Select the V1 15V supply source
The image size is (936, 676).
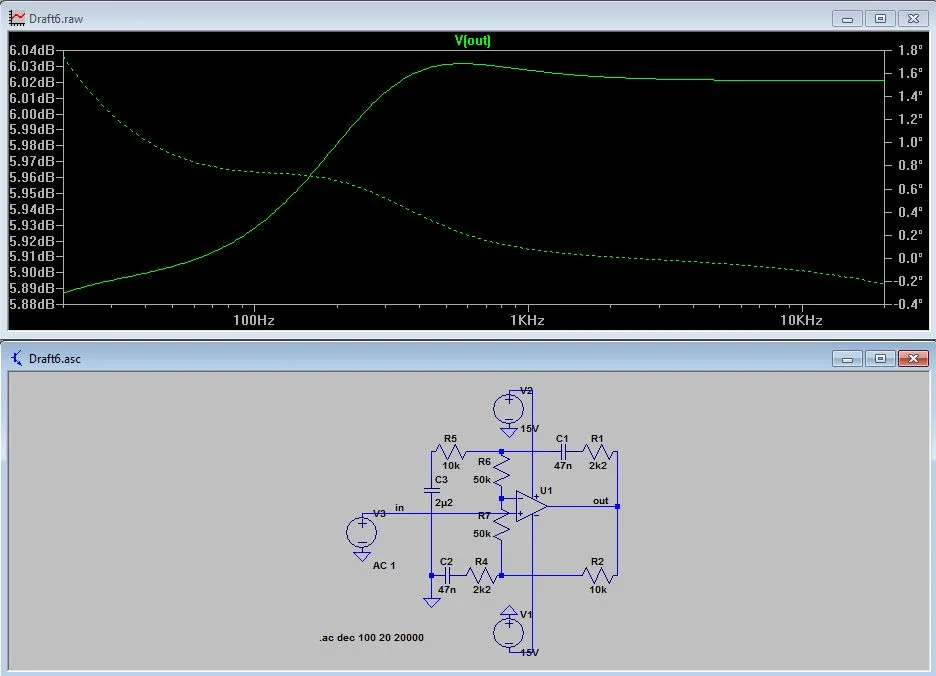(509, 633)
